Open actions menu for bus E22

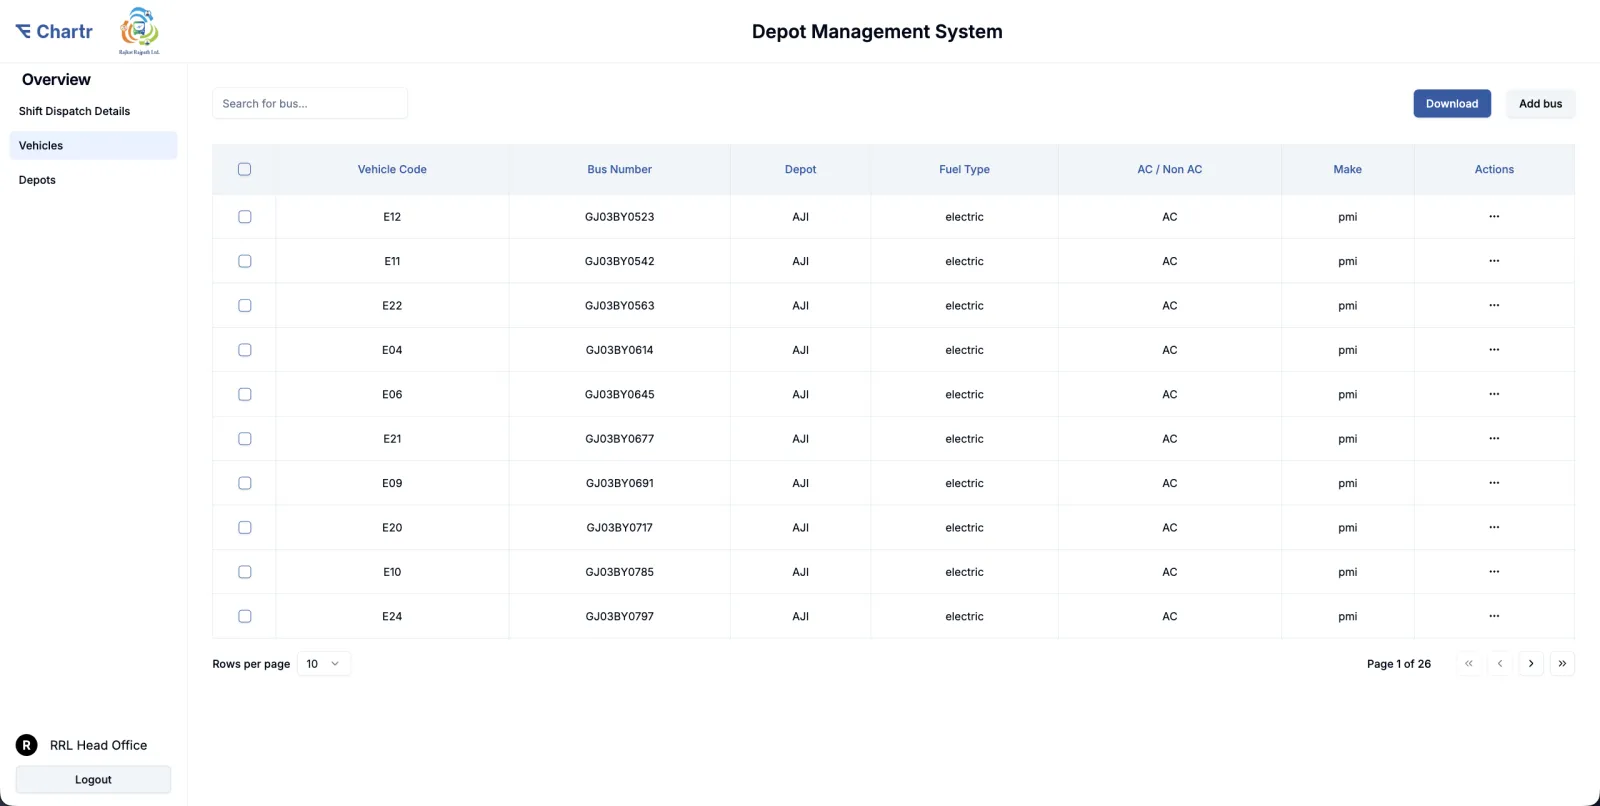click(1494, 305)
